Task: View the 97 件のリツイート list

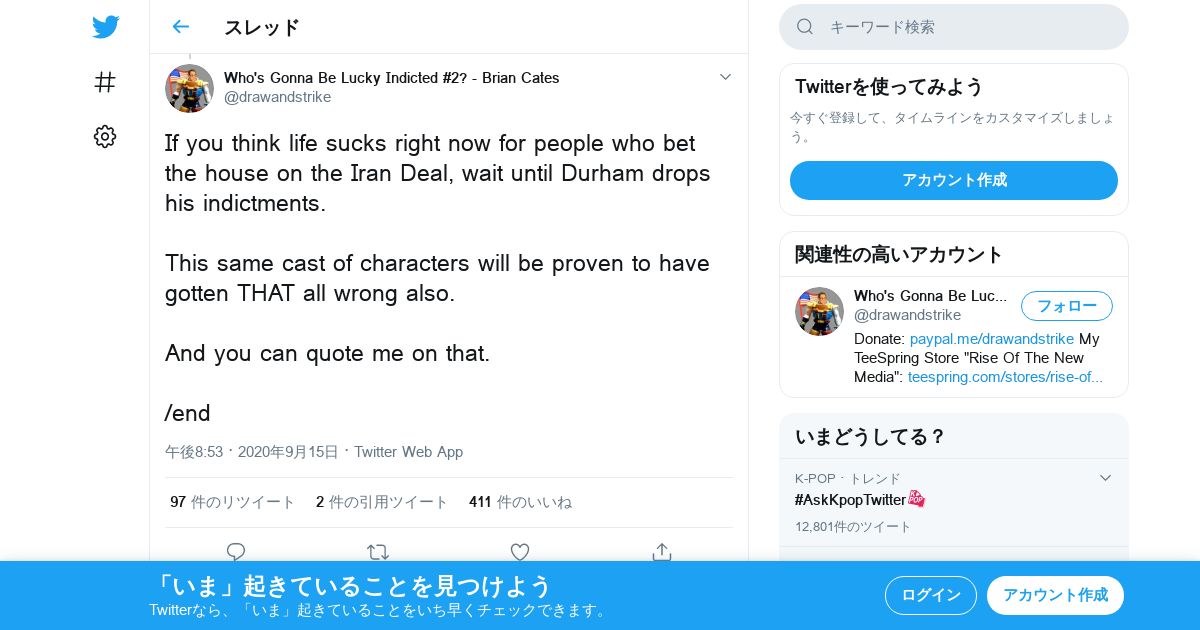Action: point(233,502)
